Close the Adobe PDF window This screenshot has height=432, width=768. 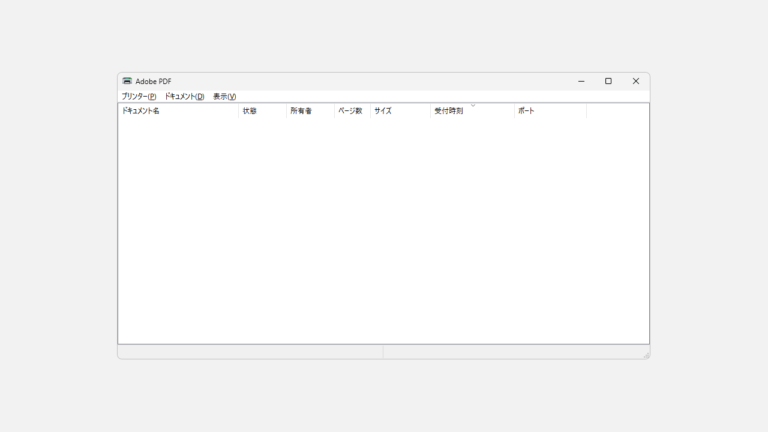(635, 81)
